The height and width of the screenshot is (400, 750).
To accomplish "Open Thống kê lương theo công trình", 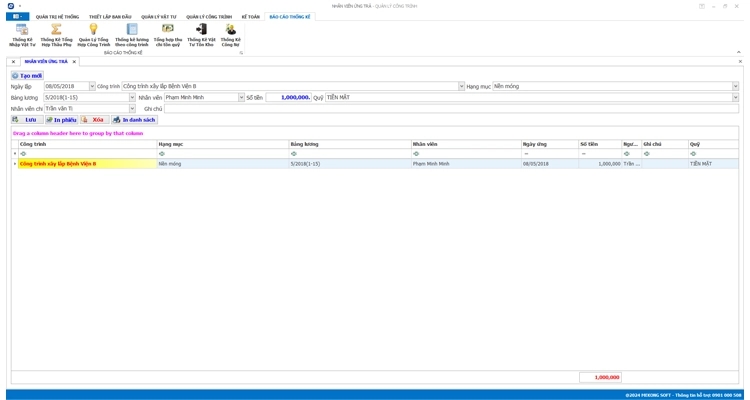I will [x=131, y=35].
